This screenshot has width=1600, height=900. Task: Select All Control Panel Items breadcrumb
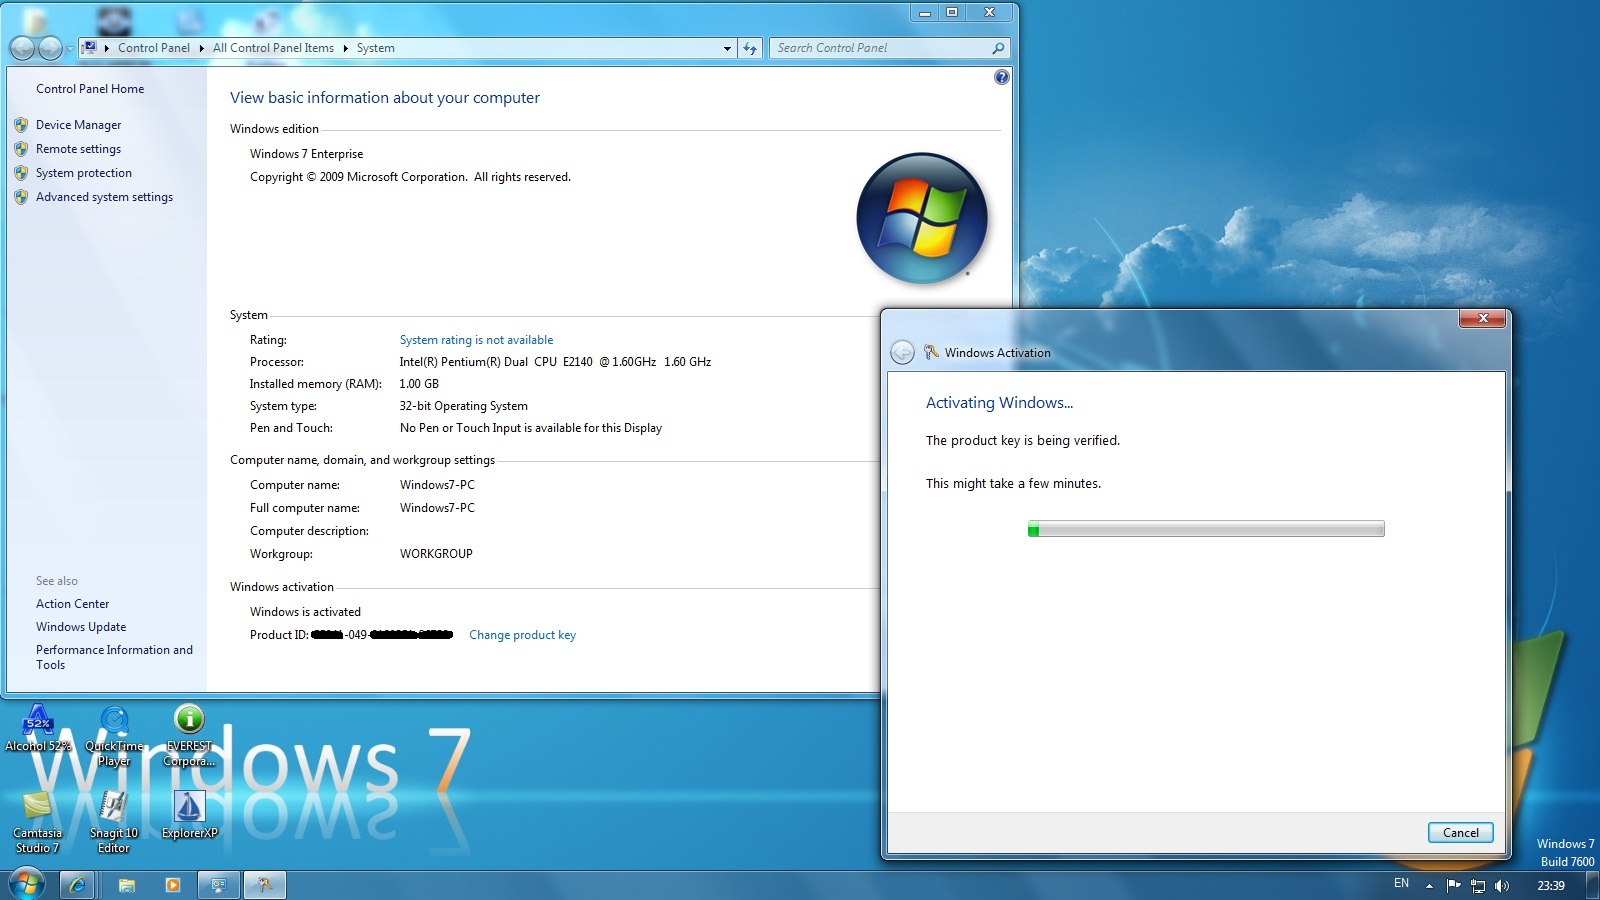tap(273, 48)
